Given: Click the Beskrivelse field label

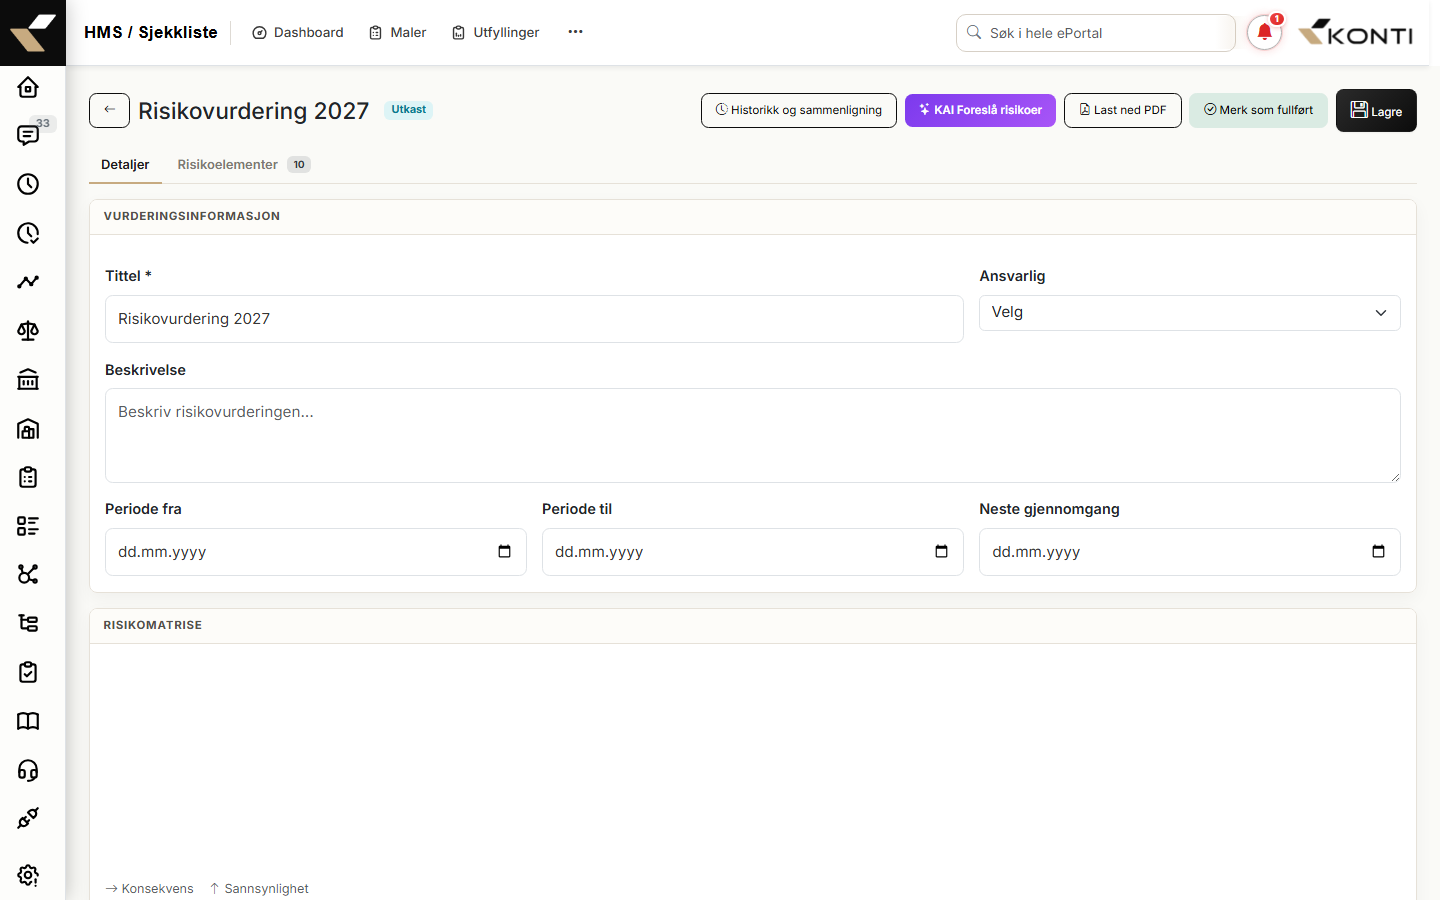Looking at the screenshot, I should coord(145,370).
